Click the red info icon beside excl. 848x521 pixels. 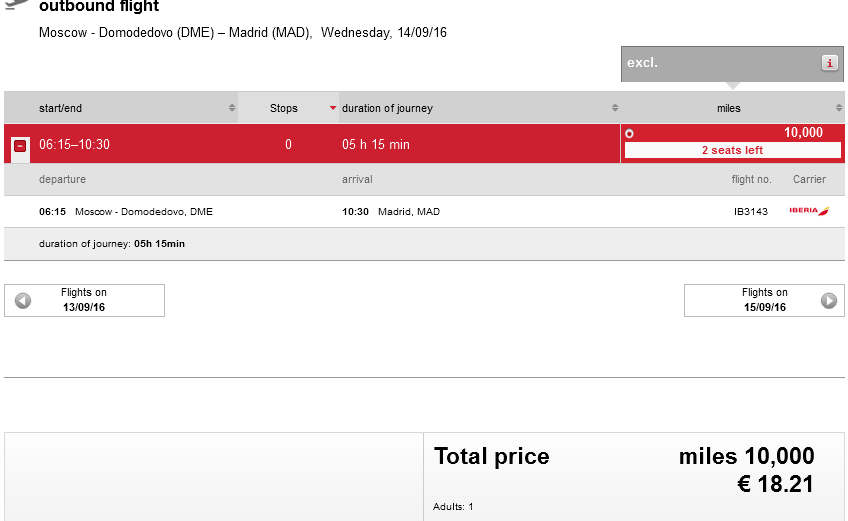(829, 63)
